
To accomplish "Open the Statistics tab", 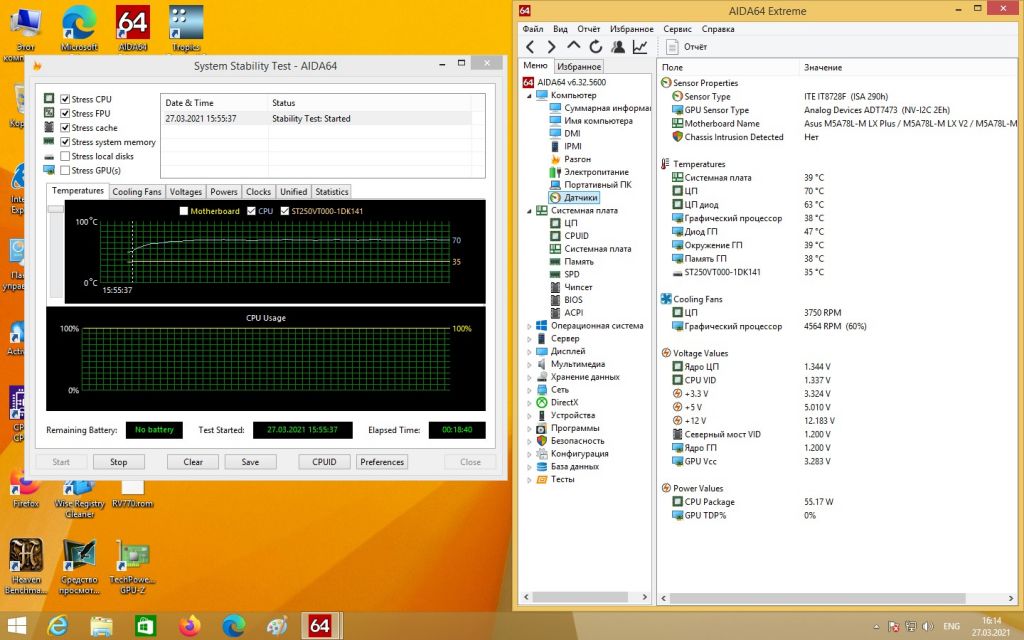I will (332, 192).
